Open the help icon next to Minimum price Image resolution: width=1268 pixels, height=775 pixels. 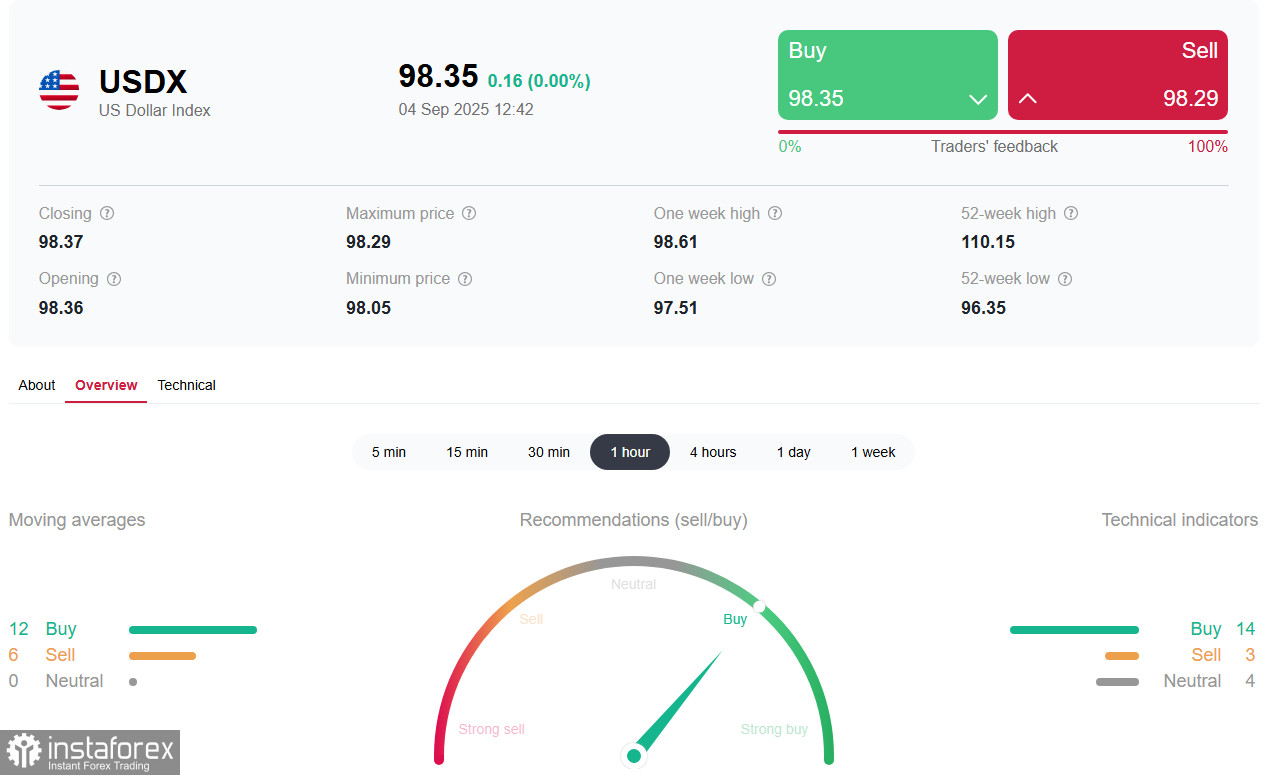pos(465,279)
